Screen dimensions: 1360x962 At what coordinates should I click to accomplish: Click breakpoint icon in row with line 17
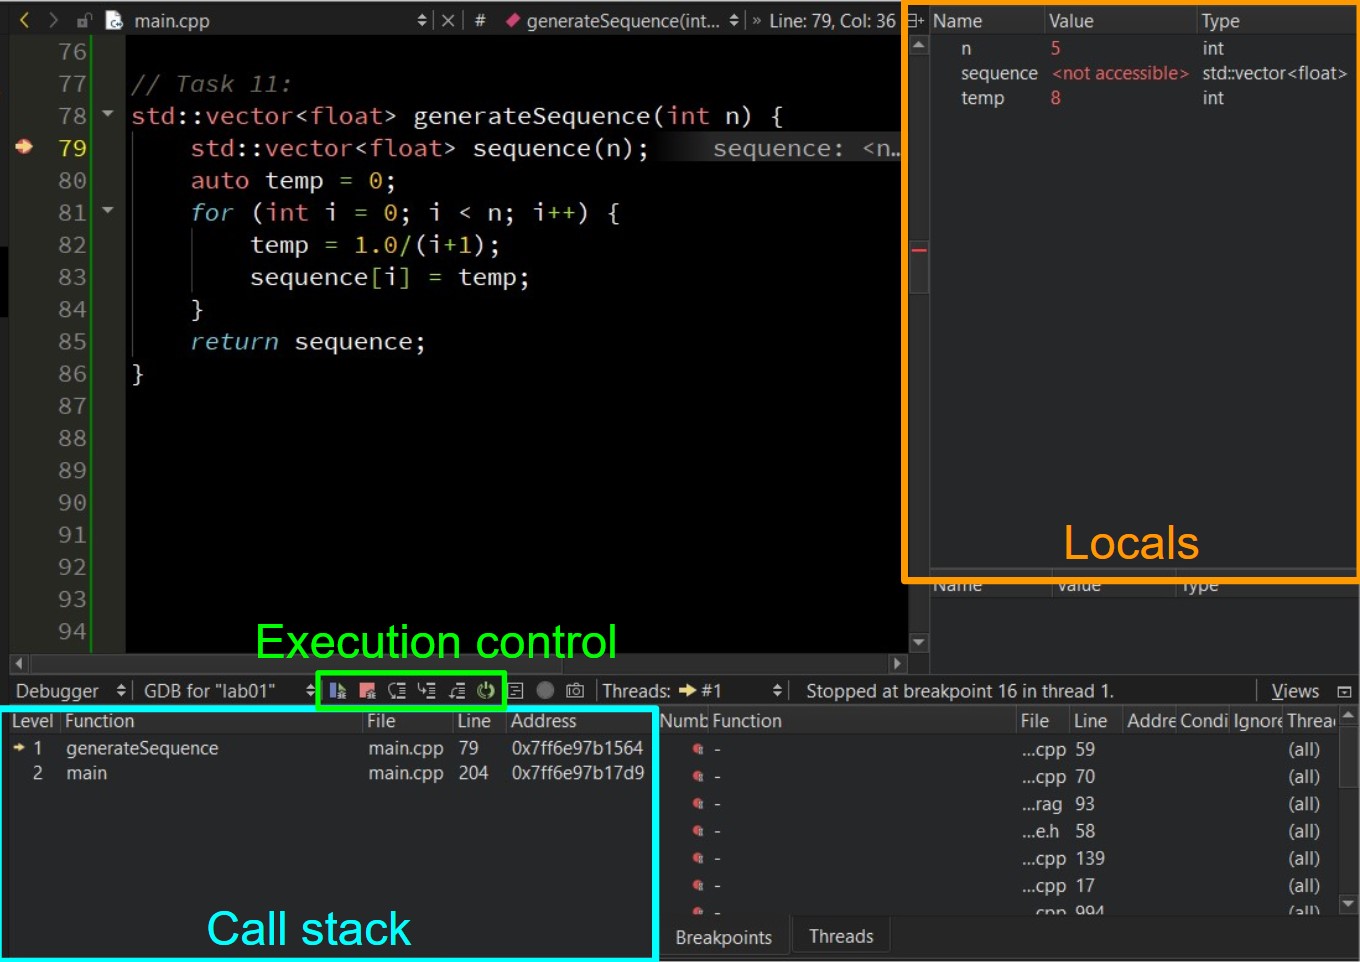click(x=698, y=885)
